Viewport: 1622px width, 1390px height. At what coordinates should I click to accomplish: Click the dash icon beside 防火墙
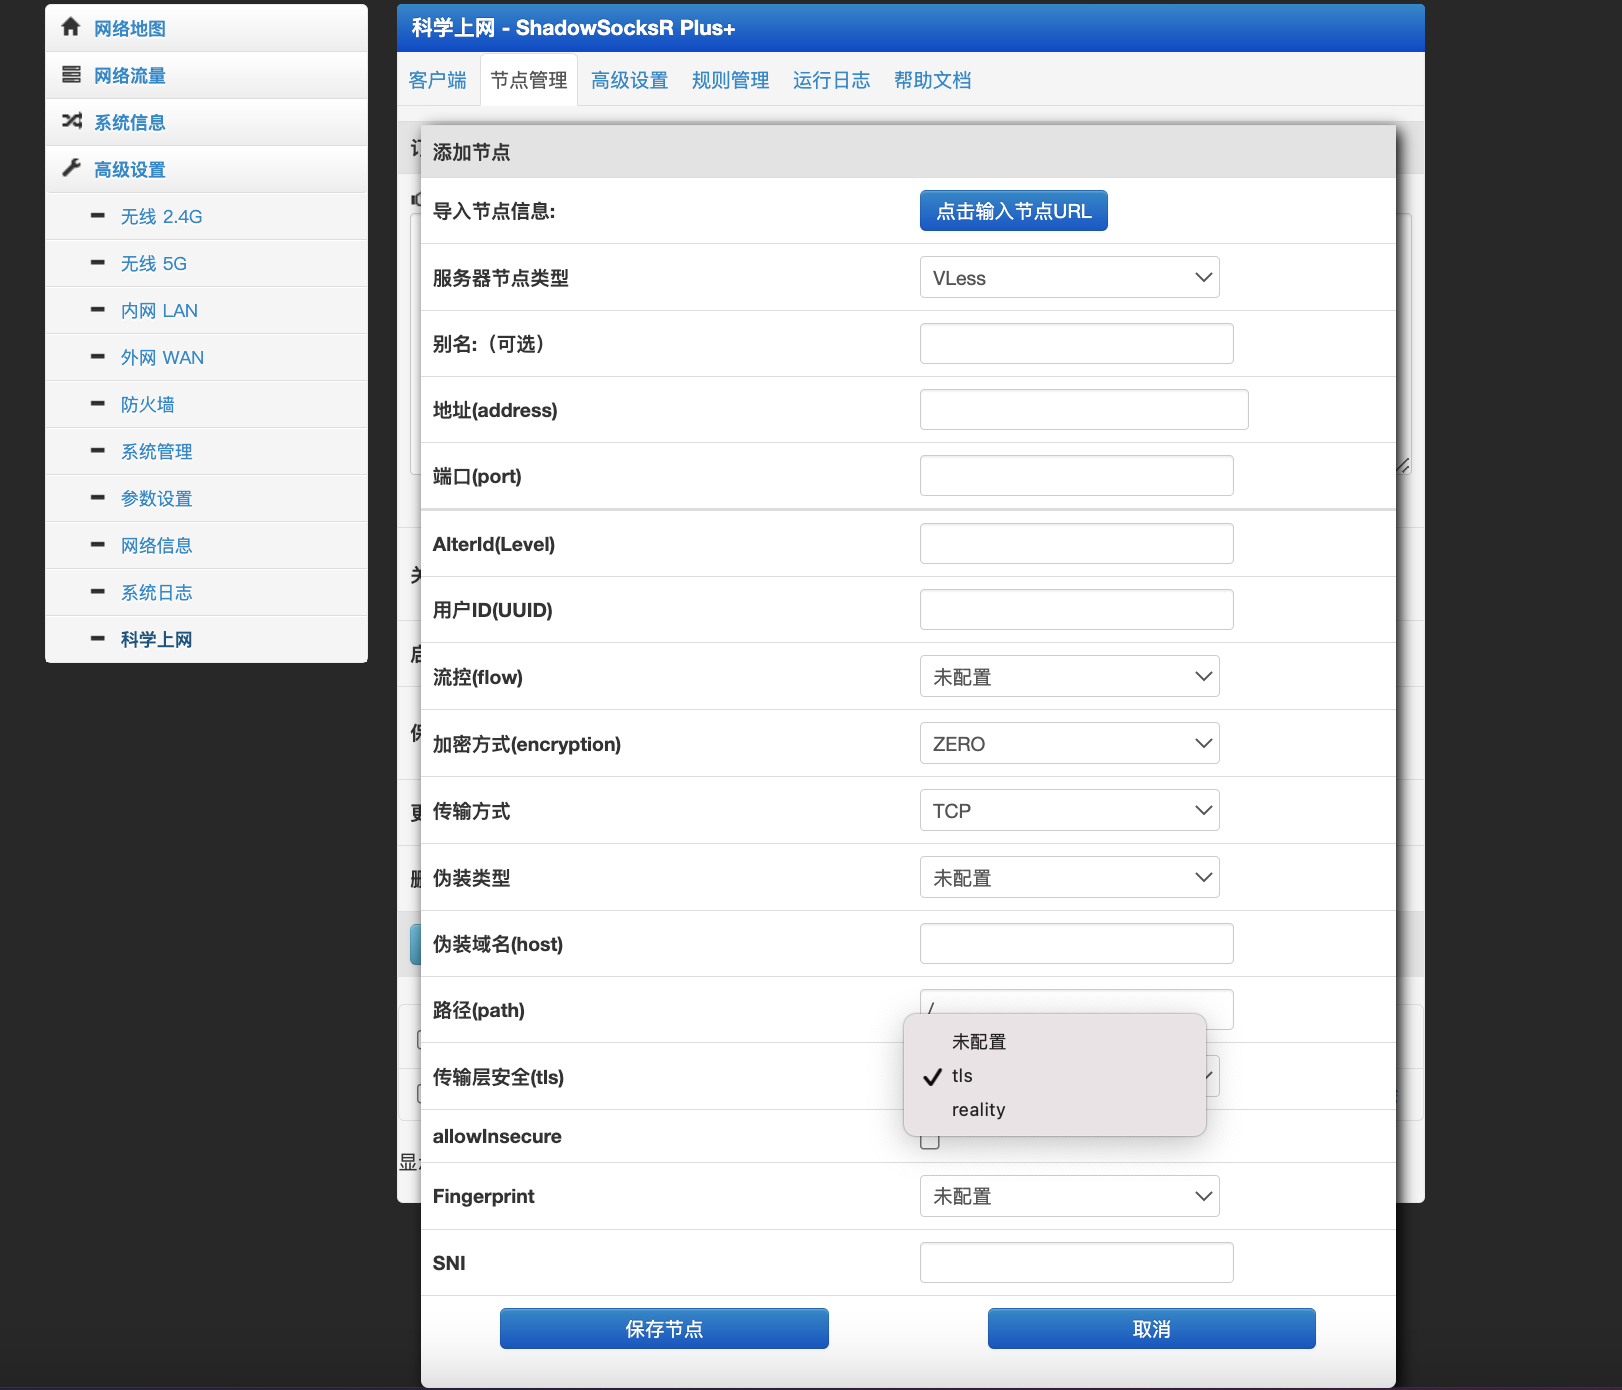coord(98,403)
